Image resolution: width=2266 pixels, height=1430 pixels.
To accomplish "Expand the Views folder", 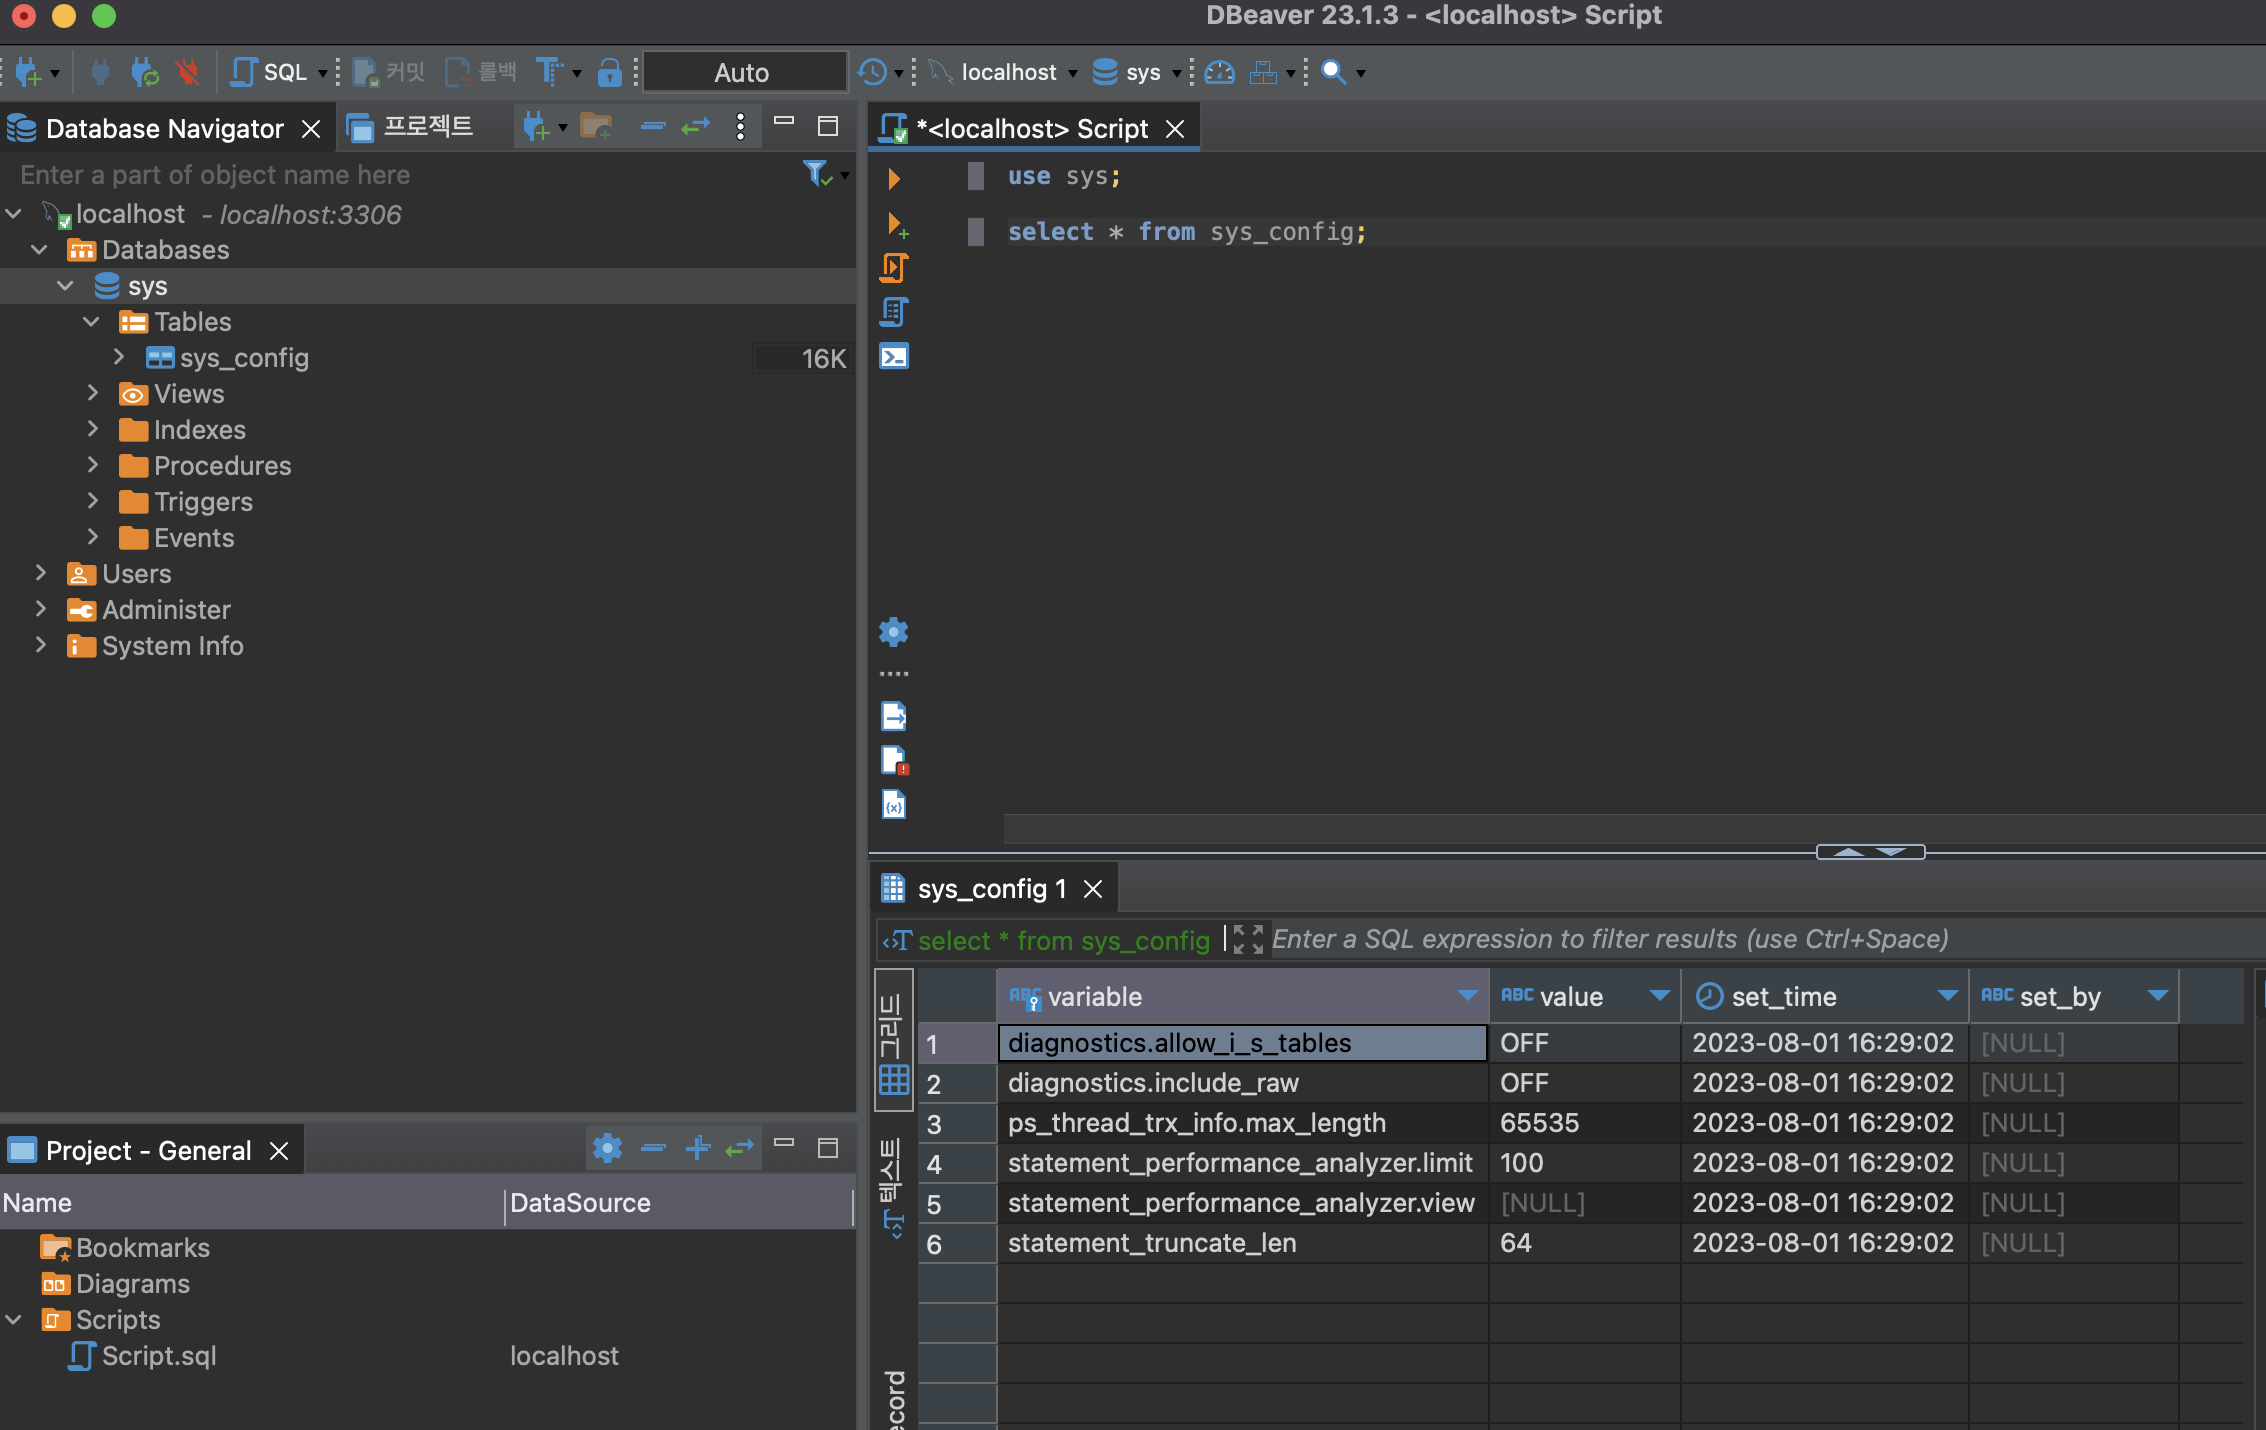I will [92, 393].
